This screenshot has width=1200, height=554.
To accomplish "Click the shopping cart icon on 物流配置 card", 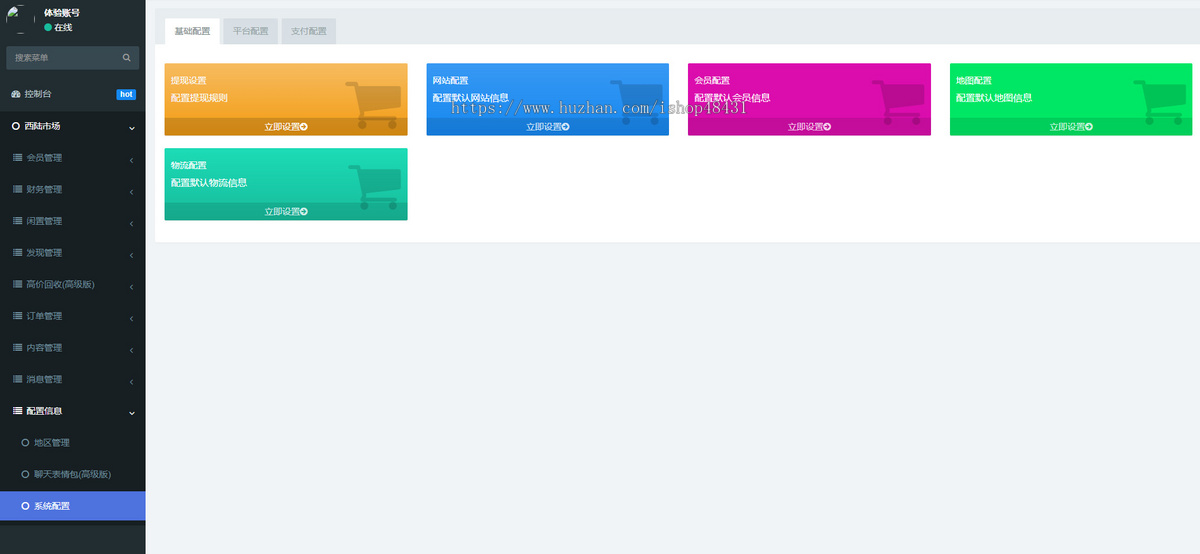I will pos(376,186).
